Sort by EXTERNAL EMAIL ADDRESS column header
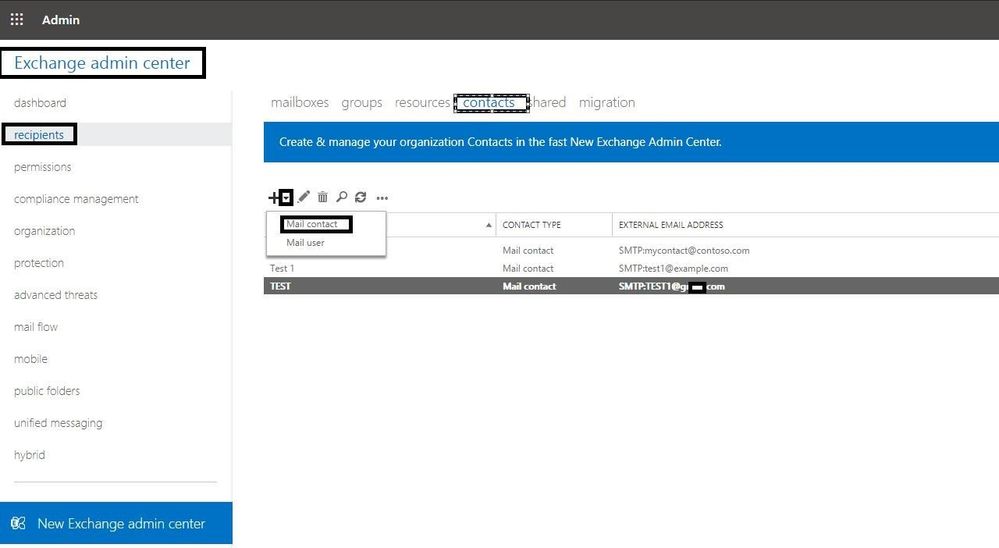The height and width of the screenshot is (548, 999). (x=671, y=225)
